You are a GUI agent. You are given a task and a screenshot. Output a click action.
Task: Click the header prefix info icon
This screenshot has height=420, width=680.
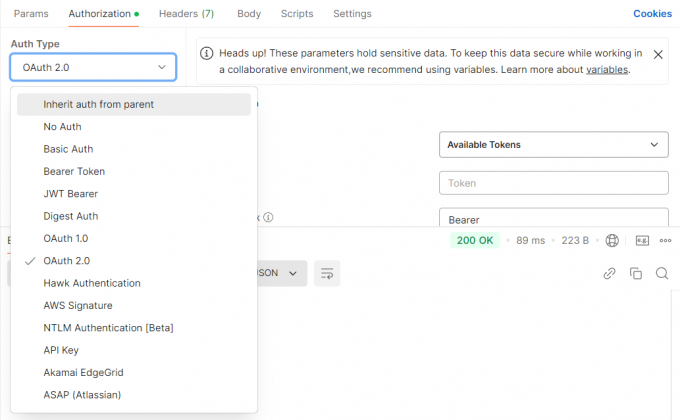pos(268,217)
